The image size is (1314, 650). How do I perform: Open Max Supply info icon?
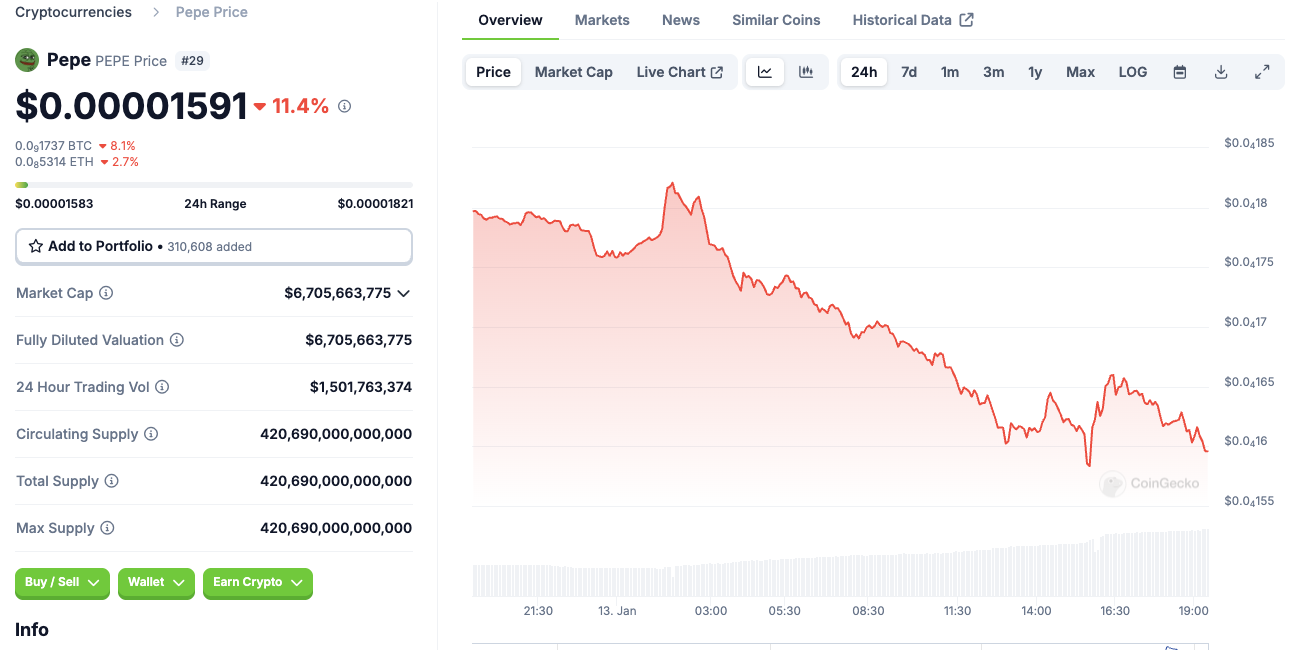pos(107,528)
